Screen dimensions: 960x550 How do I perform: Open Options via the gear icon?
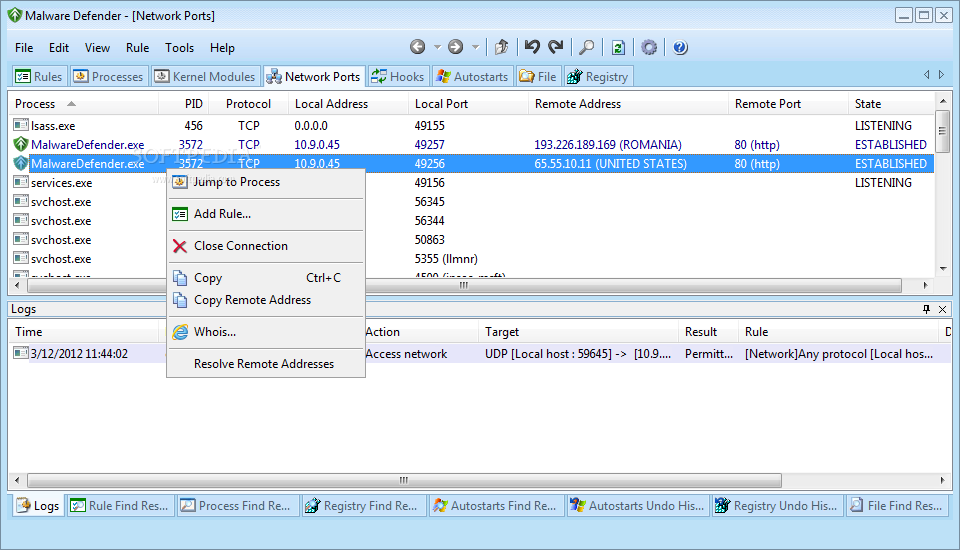(649, 47)
